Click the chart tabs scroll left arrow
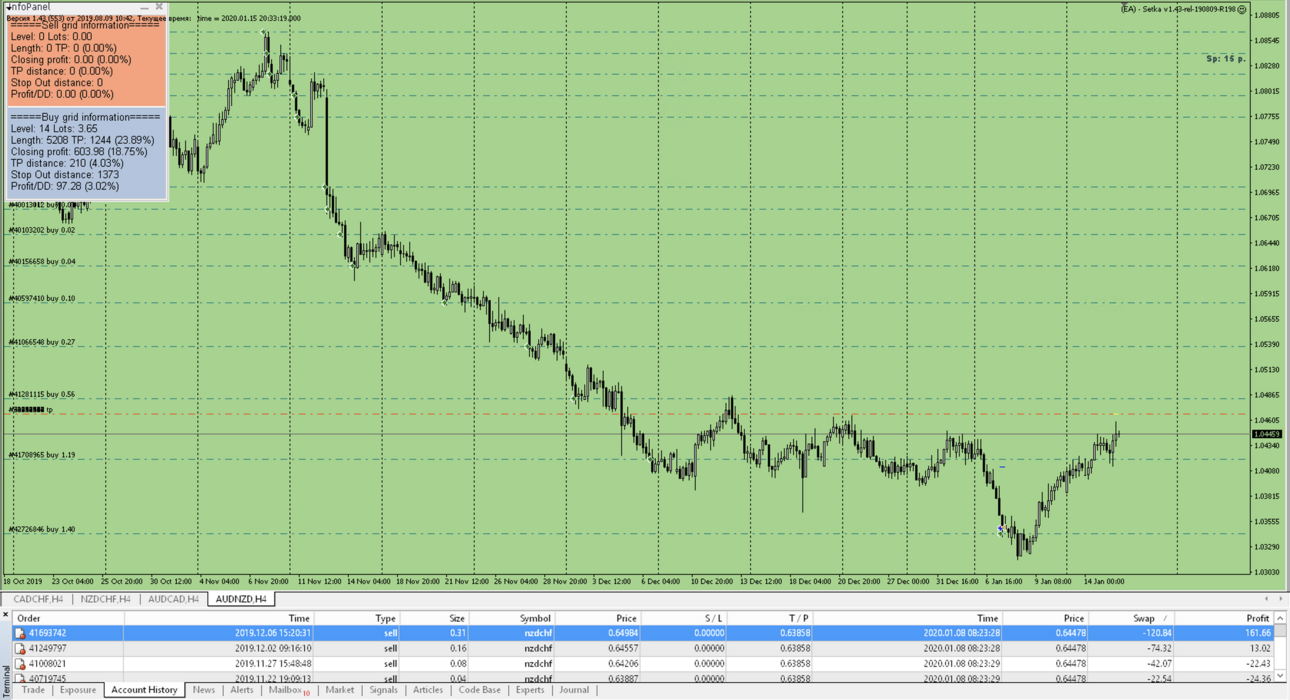 coord(1266,599)
